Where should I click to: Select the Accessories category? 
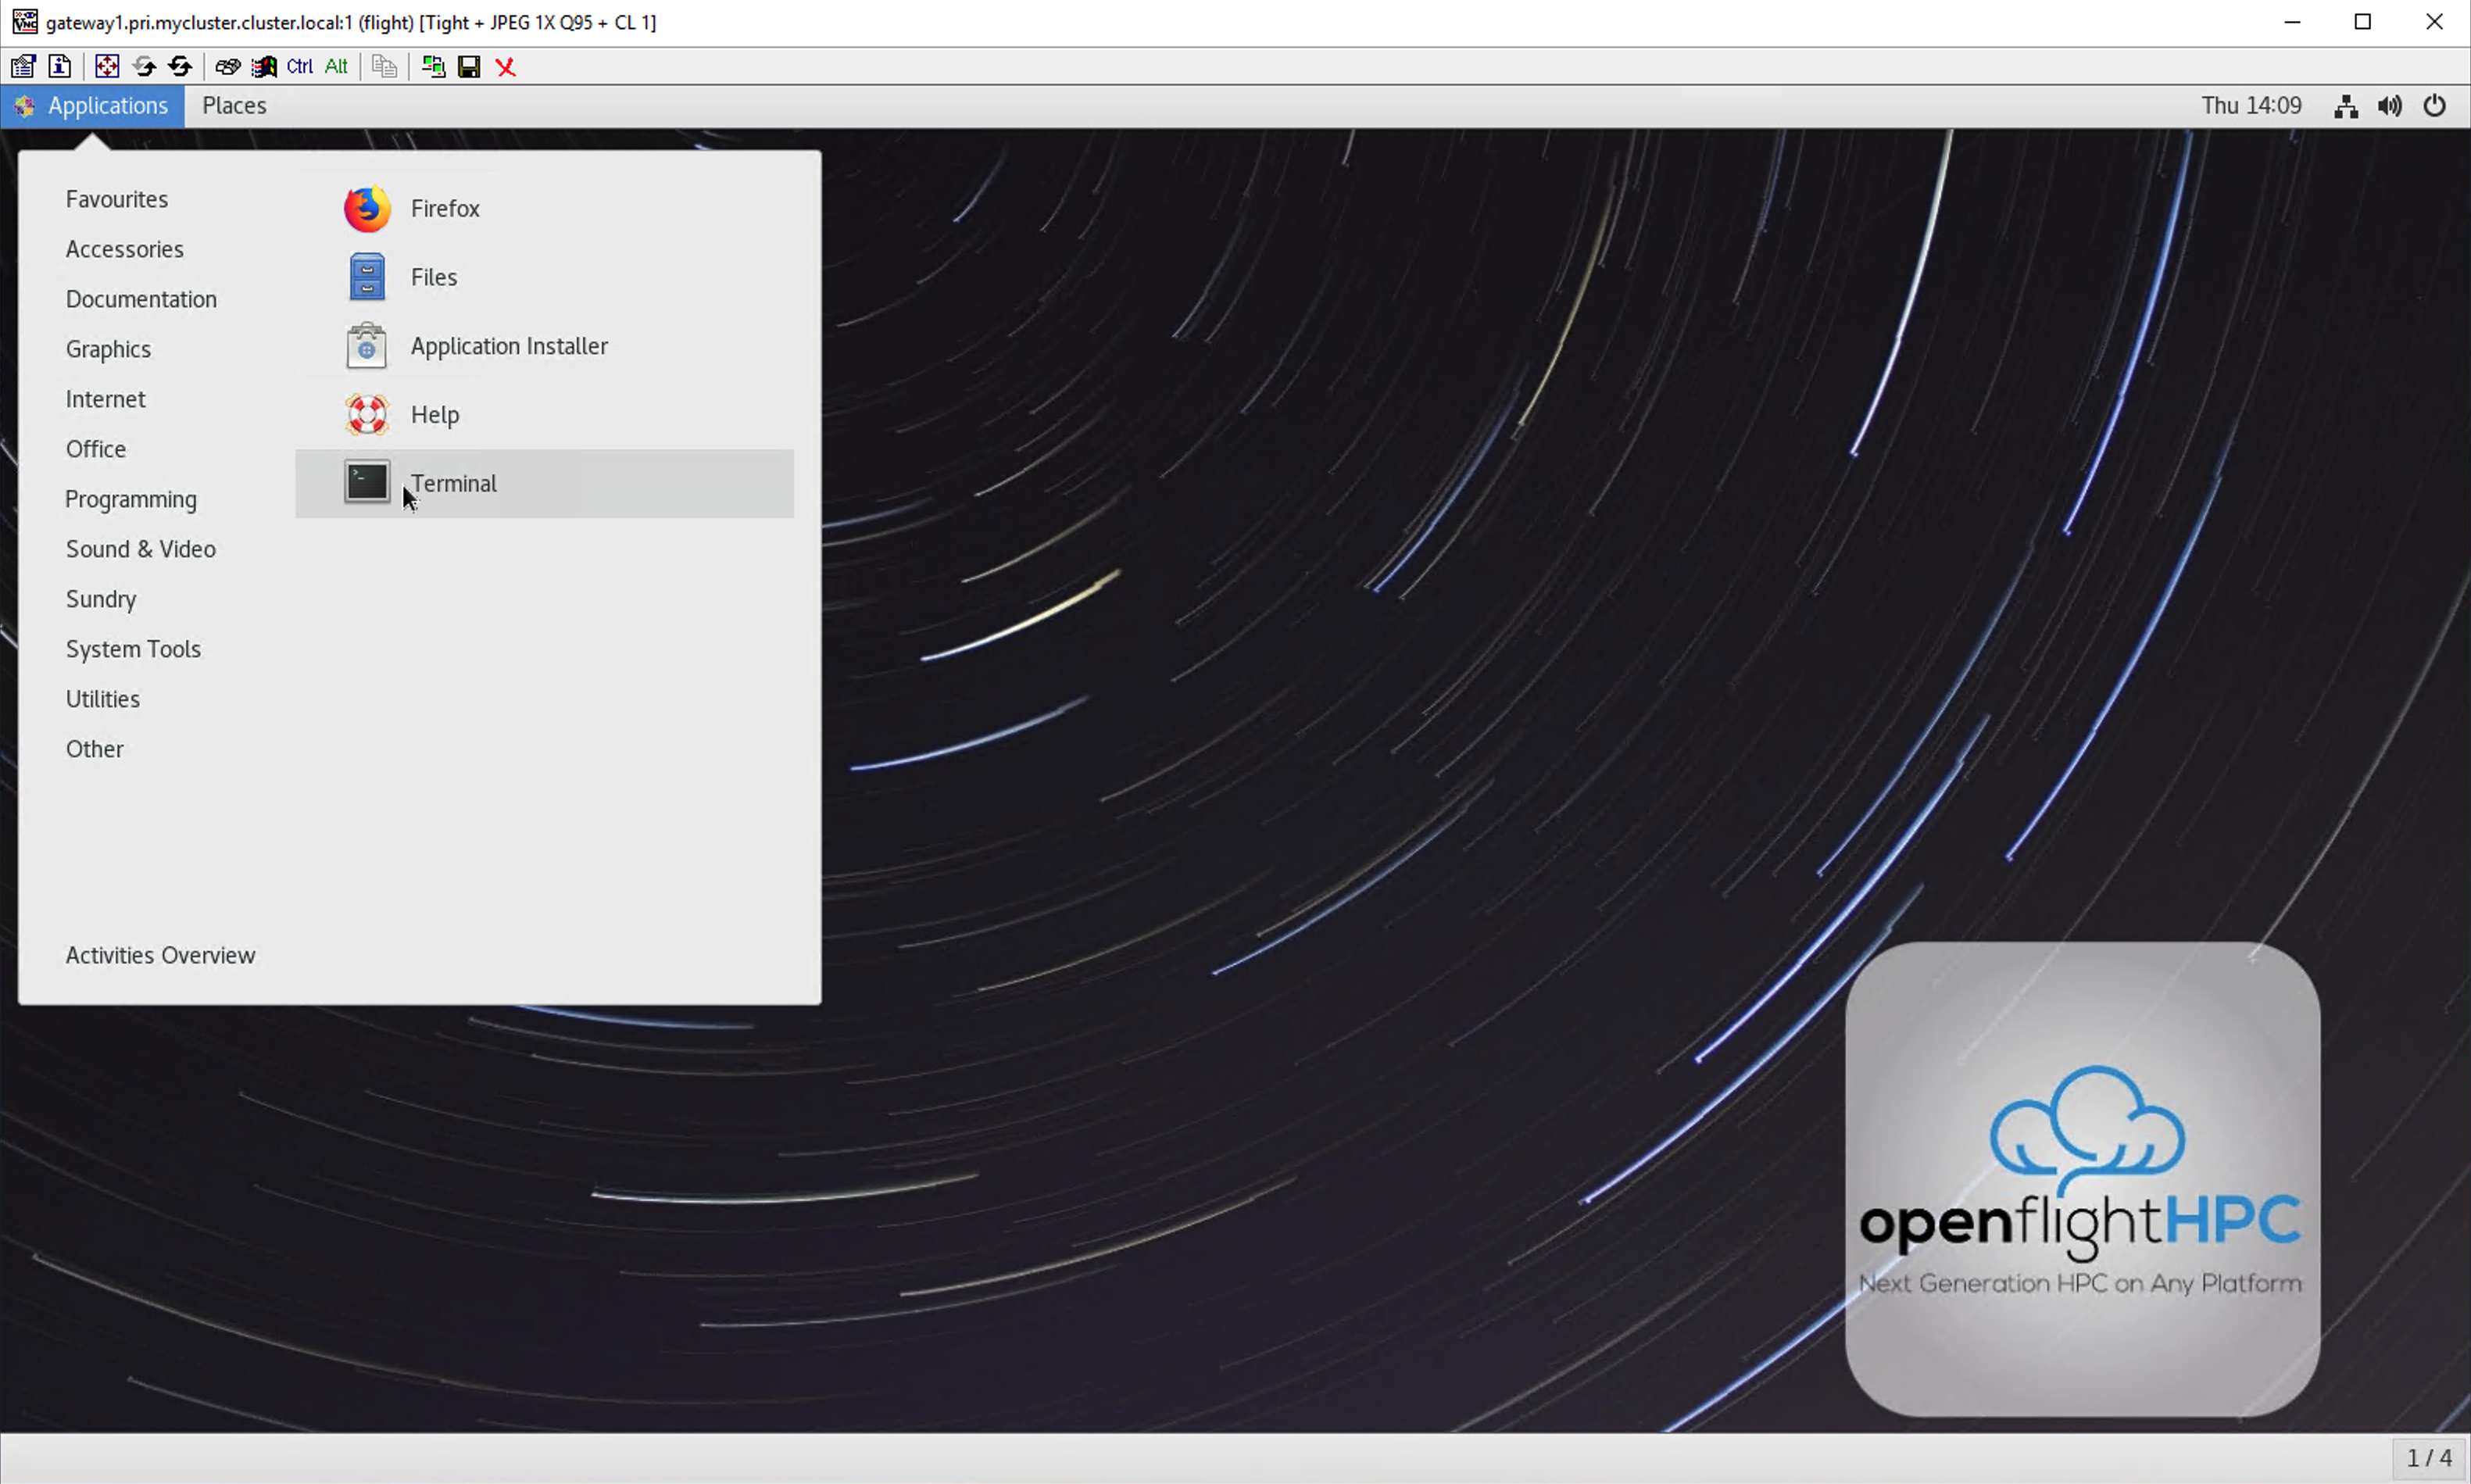[x=125, y=249]
